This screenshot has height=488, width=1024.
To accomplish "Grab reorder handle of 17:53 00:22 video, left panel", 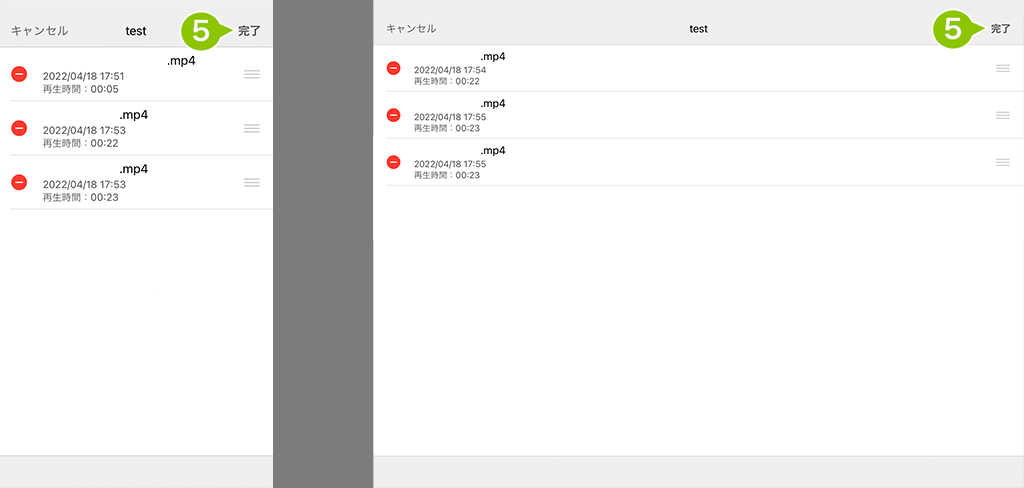I will (x=251, y=129).
